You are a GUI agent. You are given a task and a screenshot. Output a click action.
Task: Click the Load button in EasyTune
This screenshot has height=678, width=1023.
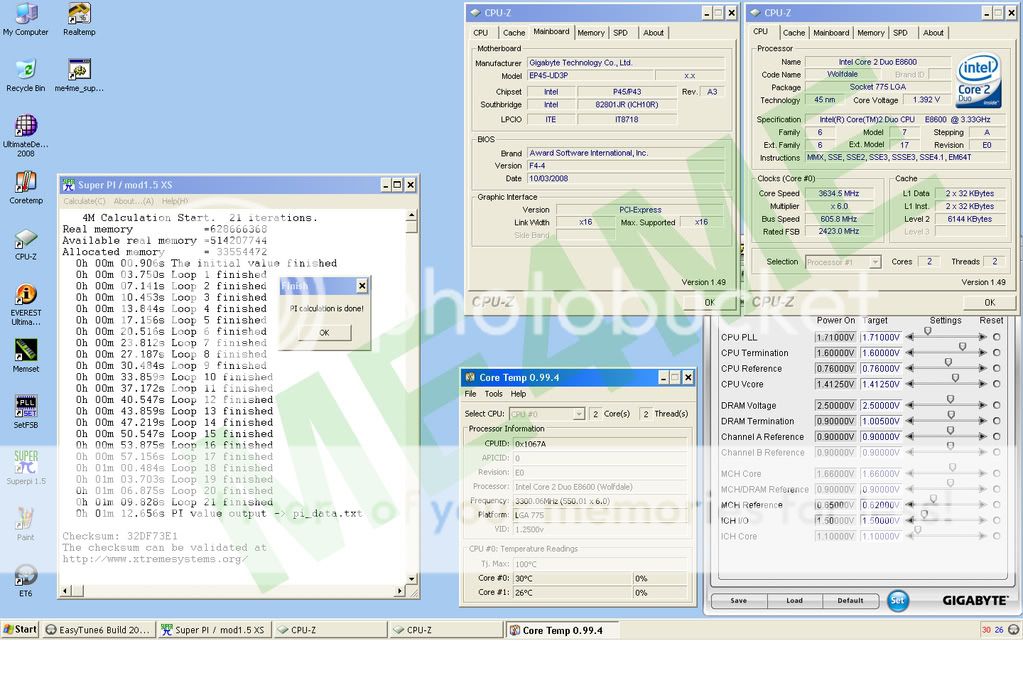click(795, 601)
